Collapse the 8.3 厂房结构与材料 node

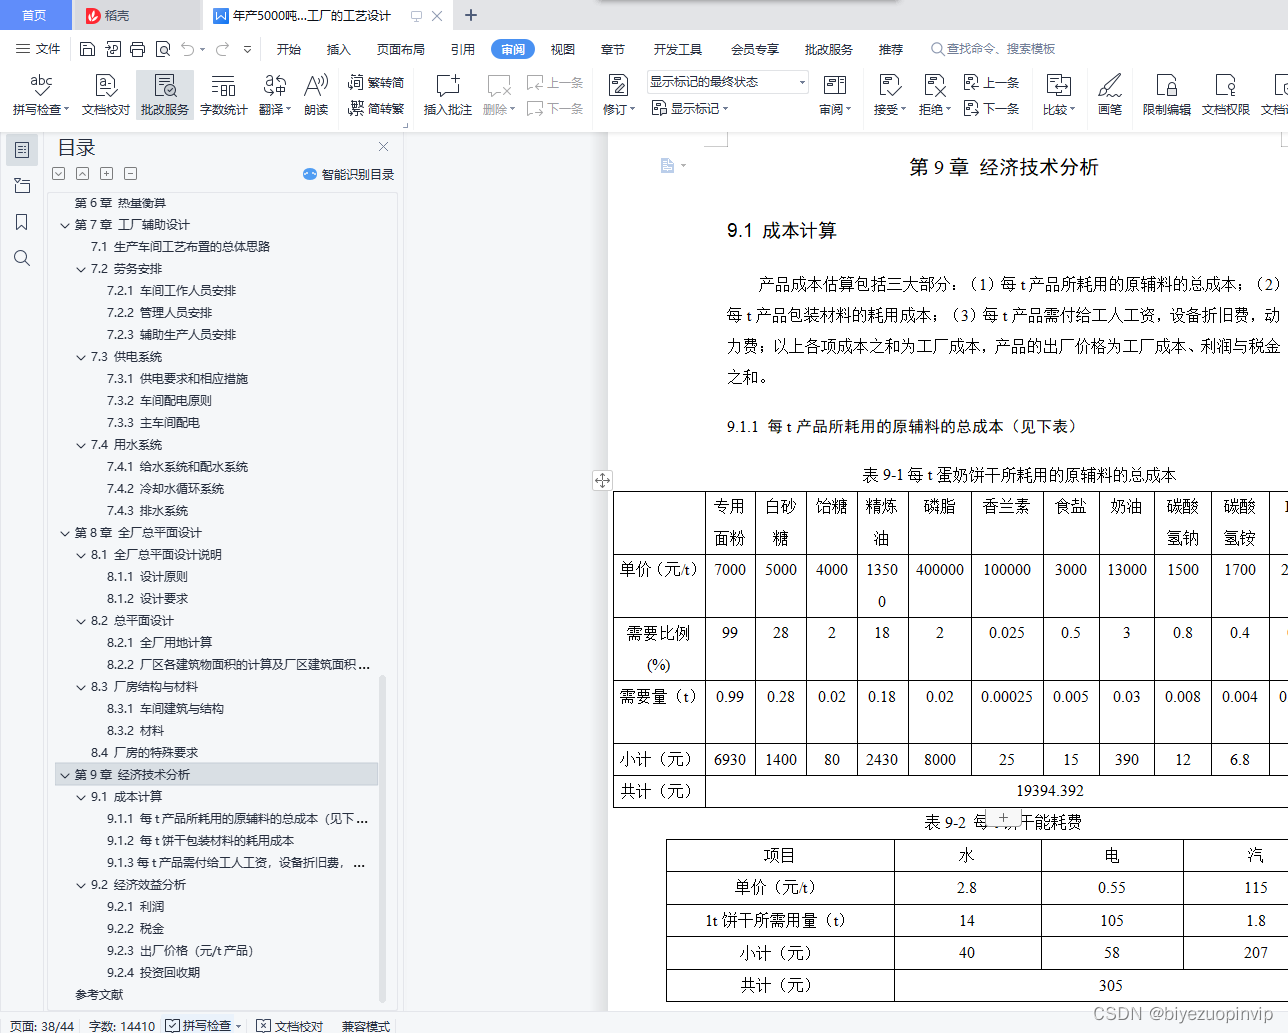pyautogui.click(x=81, y=687)
